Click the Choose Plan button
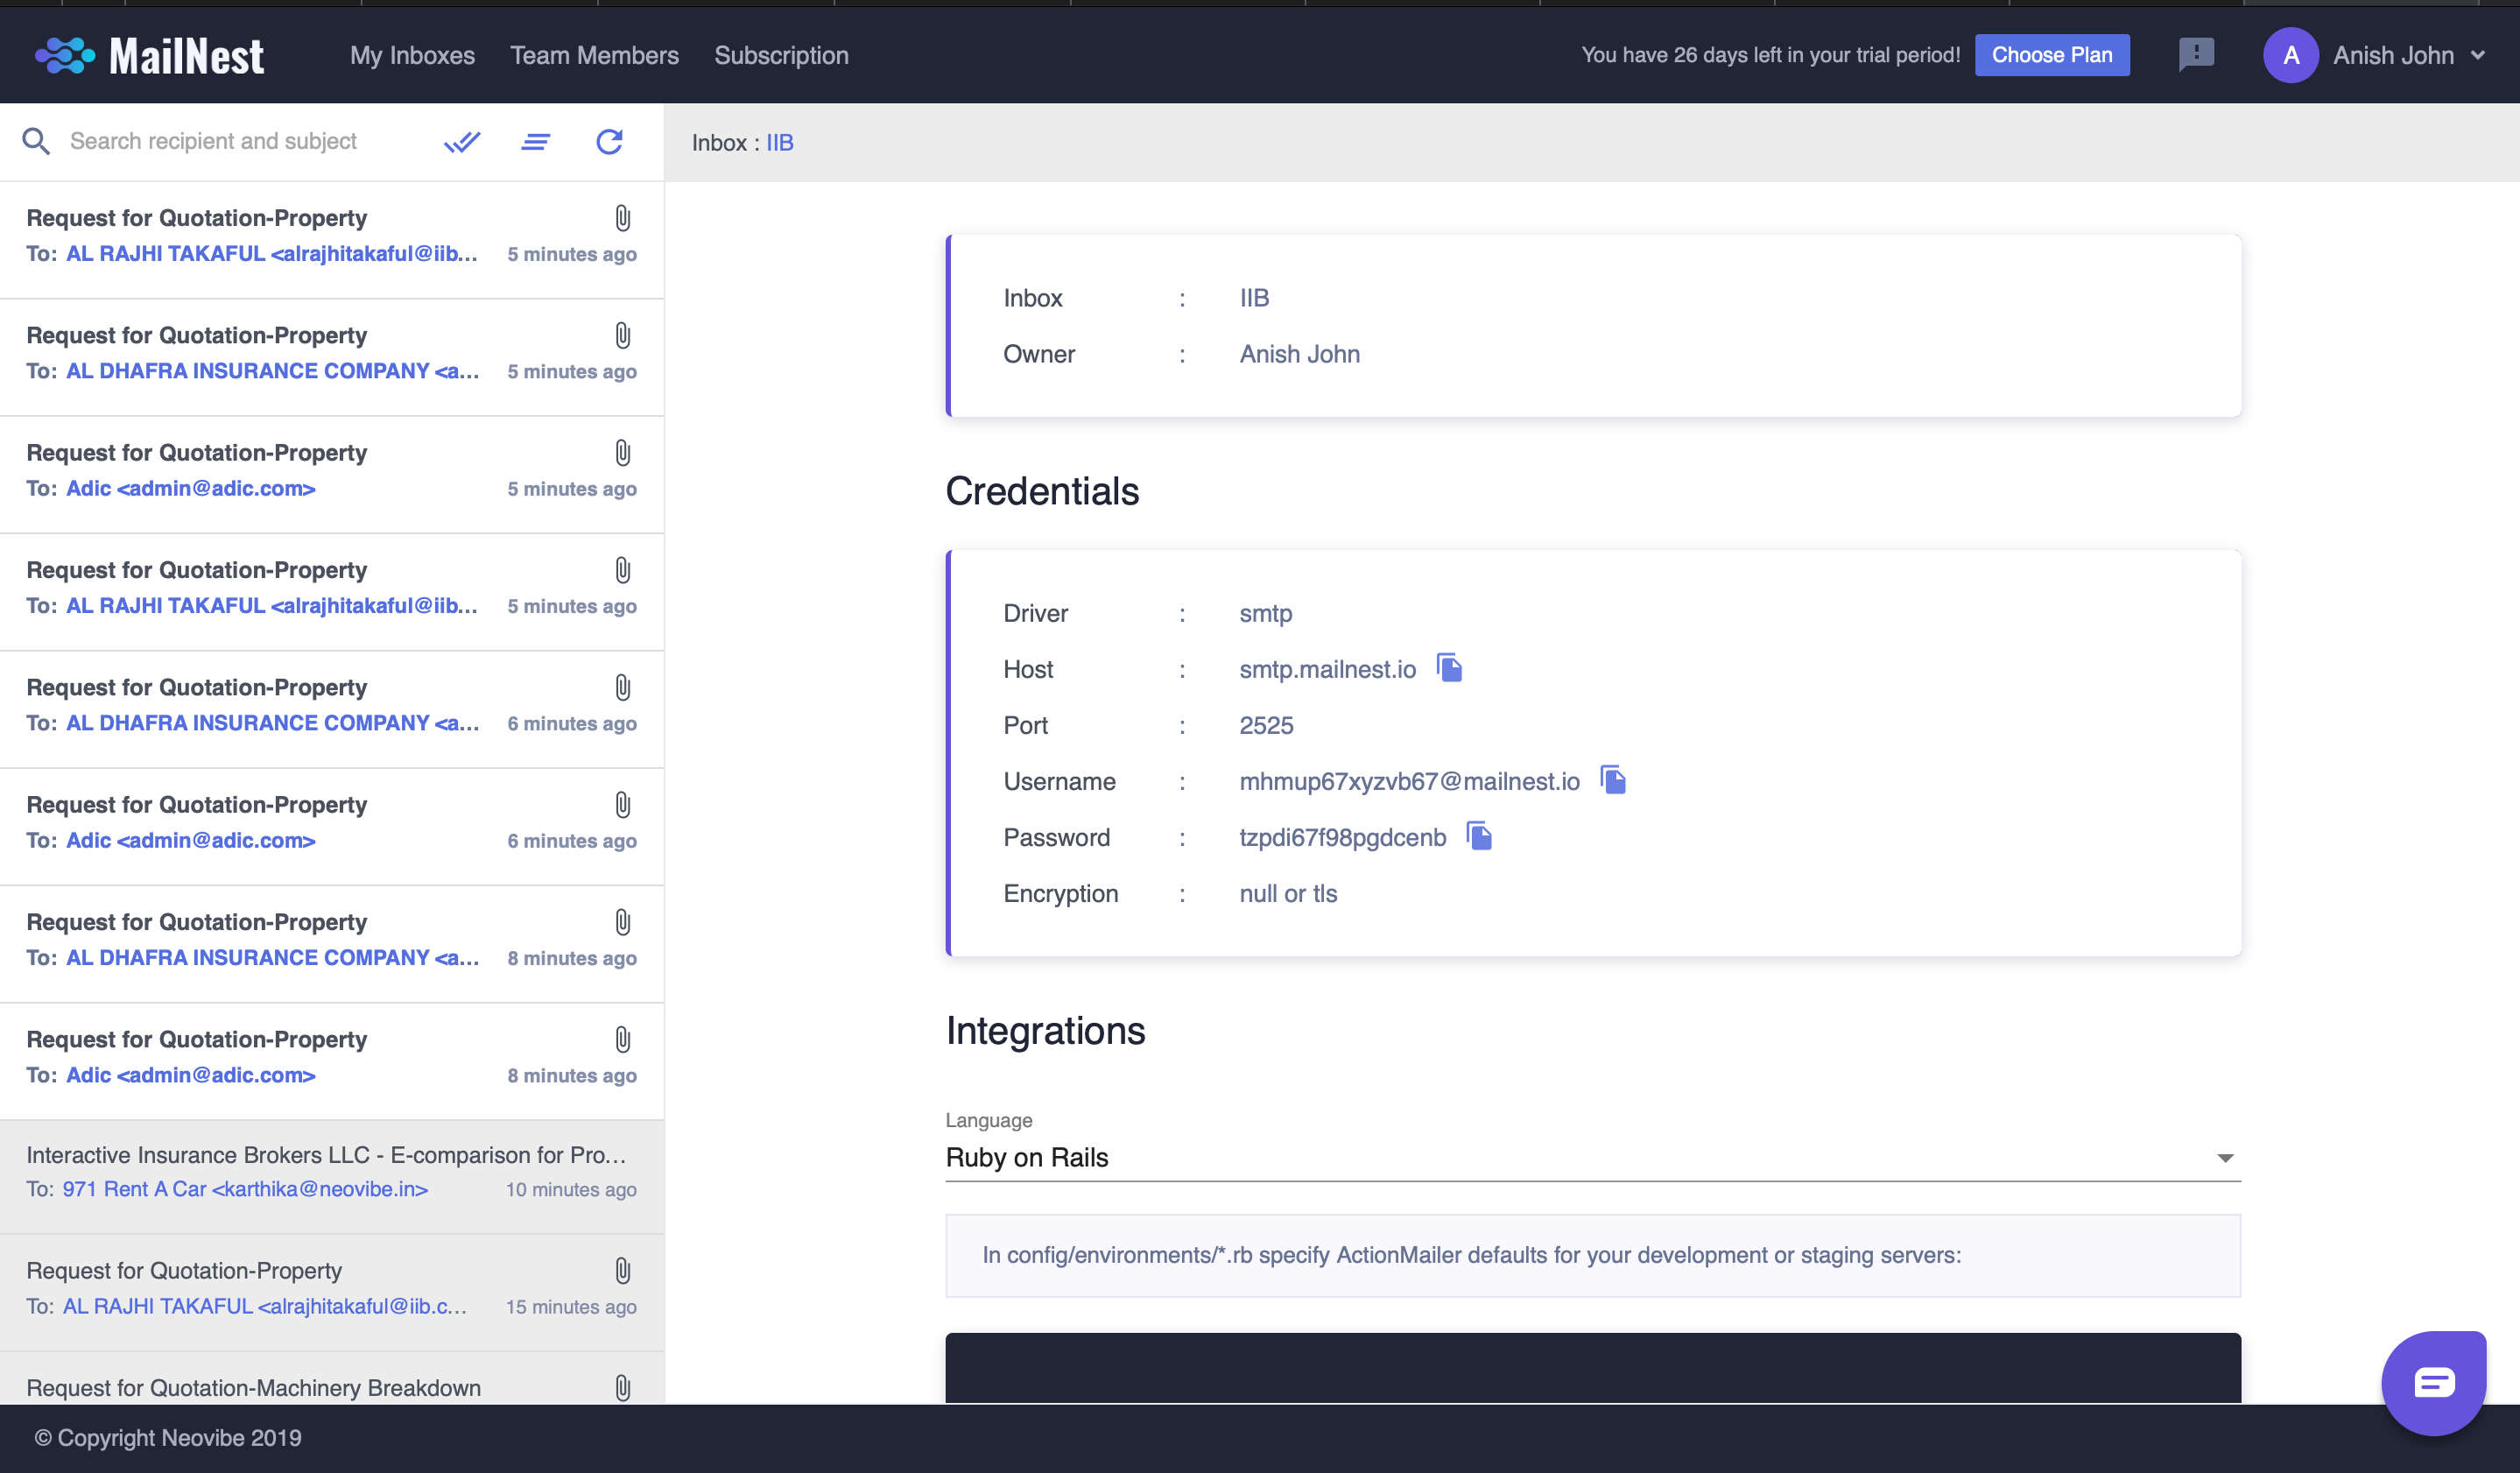This screenshot has width=2520, height=1473. point(2051,55)
